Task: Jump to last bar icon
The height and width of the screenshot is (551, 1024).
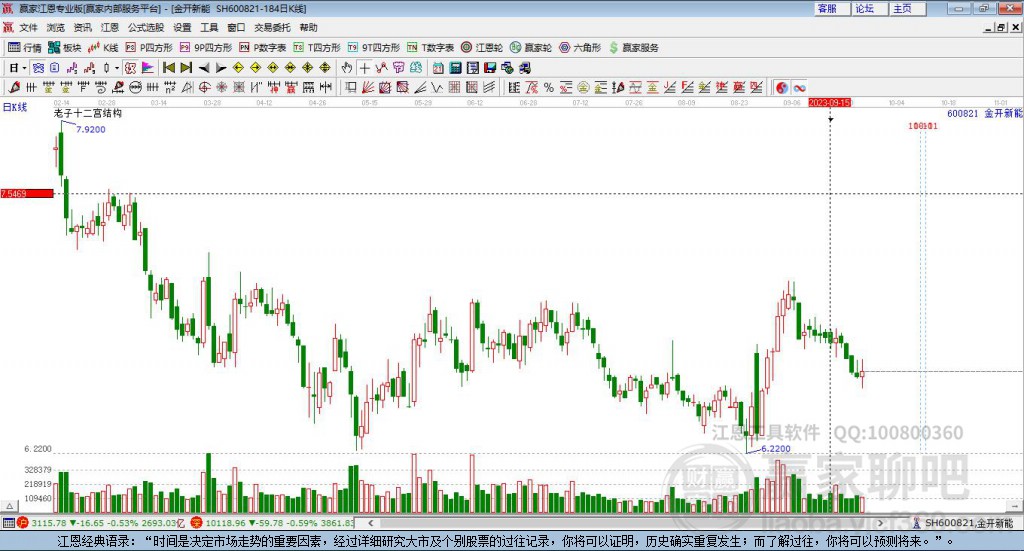Action: click(186, 68)
